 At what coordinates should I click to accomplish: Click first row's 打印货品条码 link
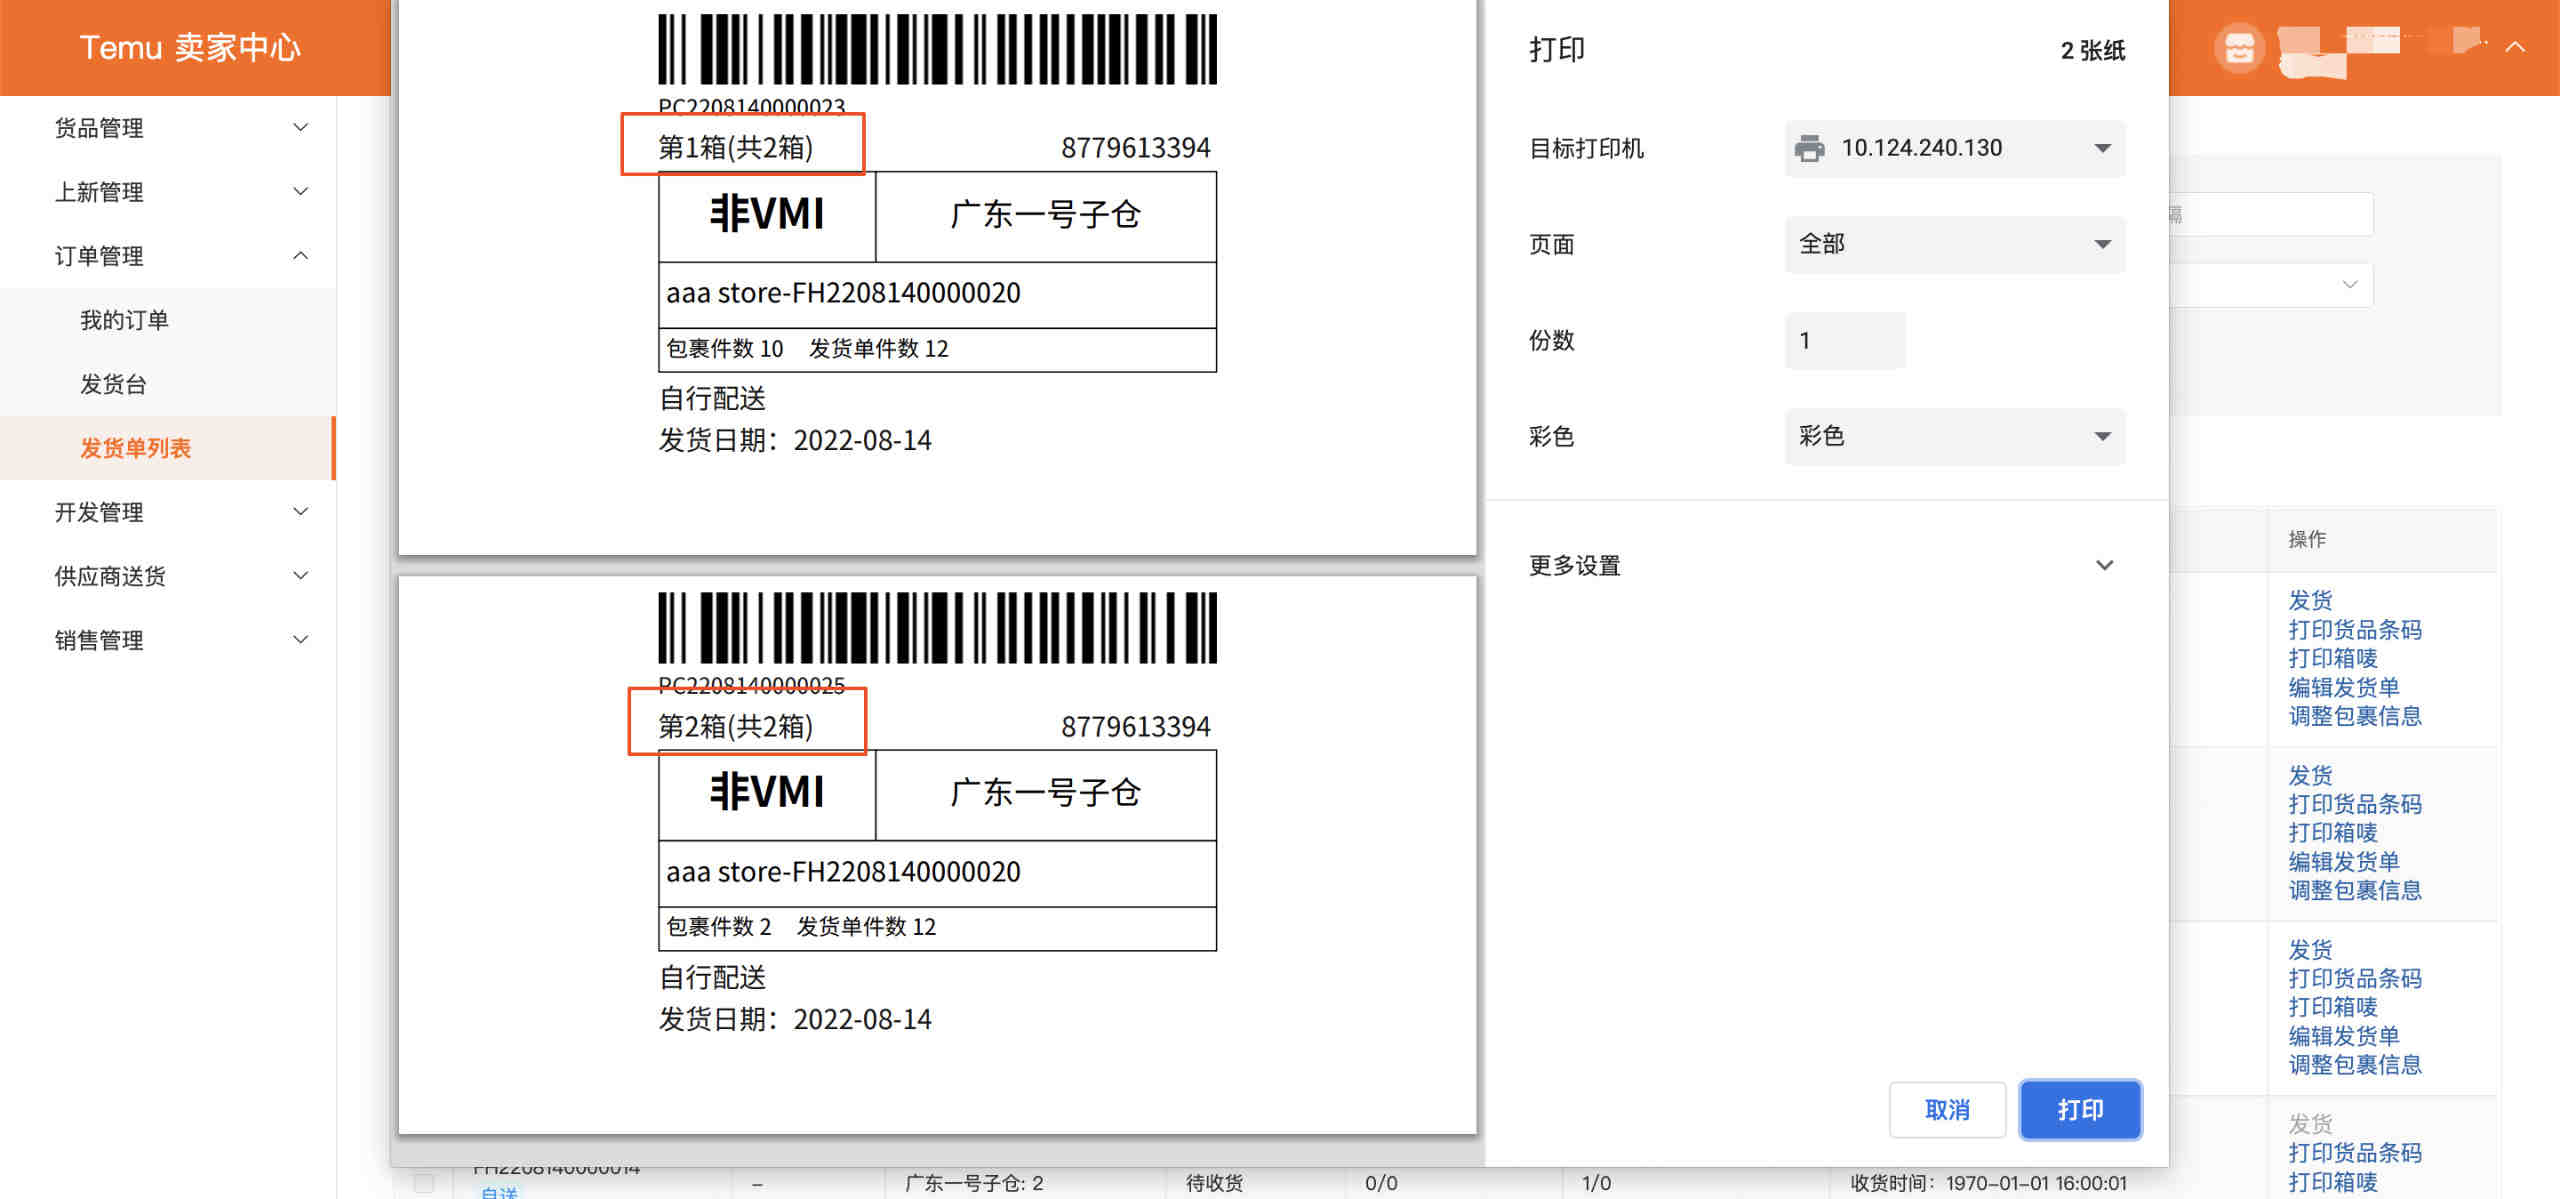click(x=2355, y=629)
